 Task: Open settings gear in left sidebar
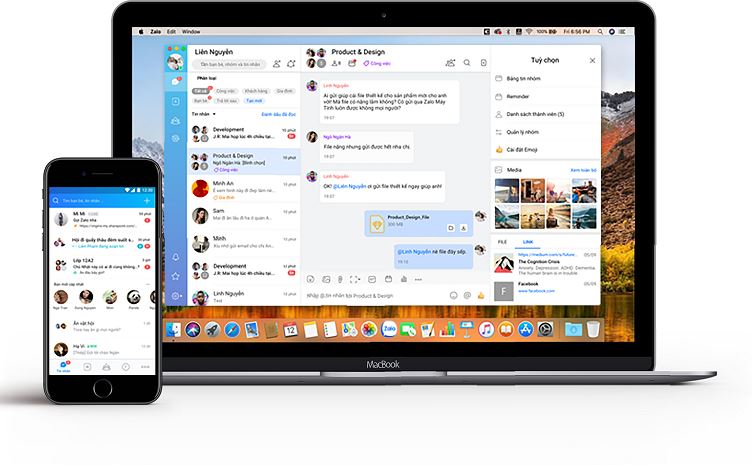176,295
